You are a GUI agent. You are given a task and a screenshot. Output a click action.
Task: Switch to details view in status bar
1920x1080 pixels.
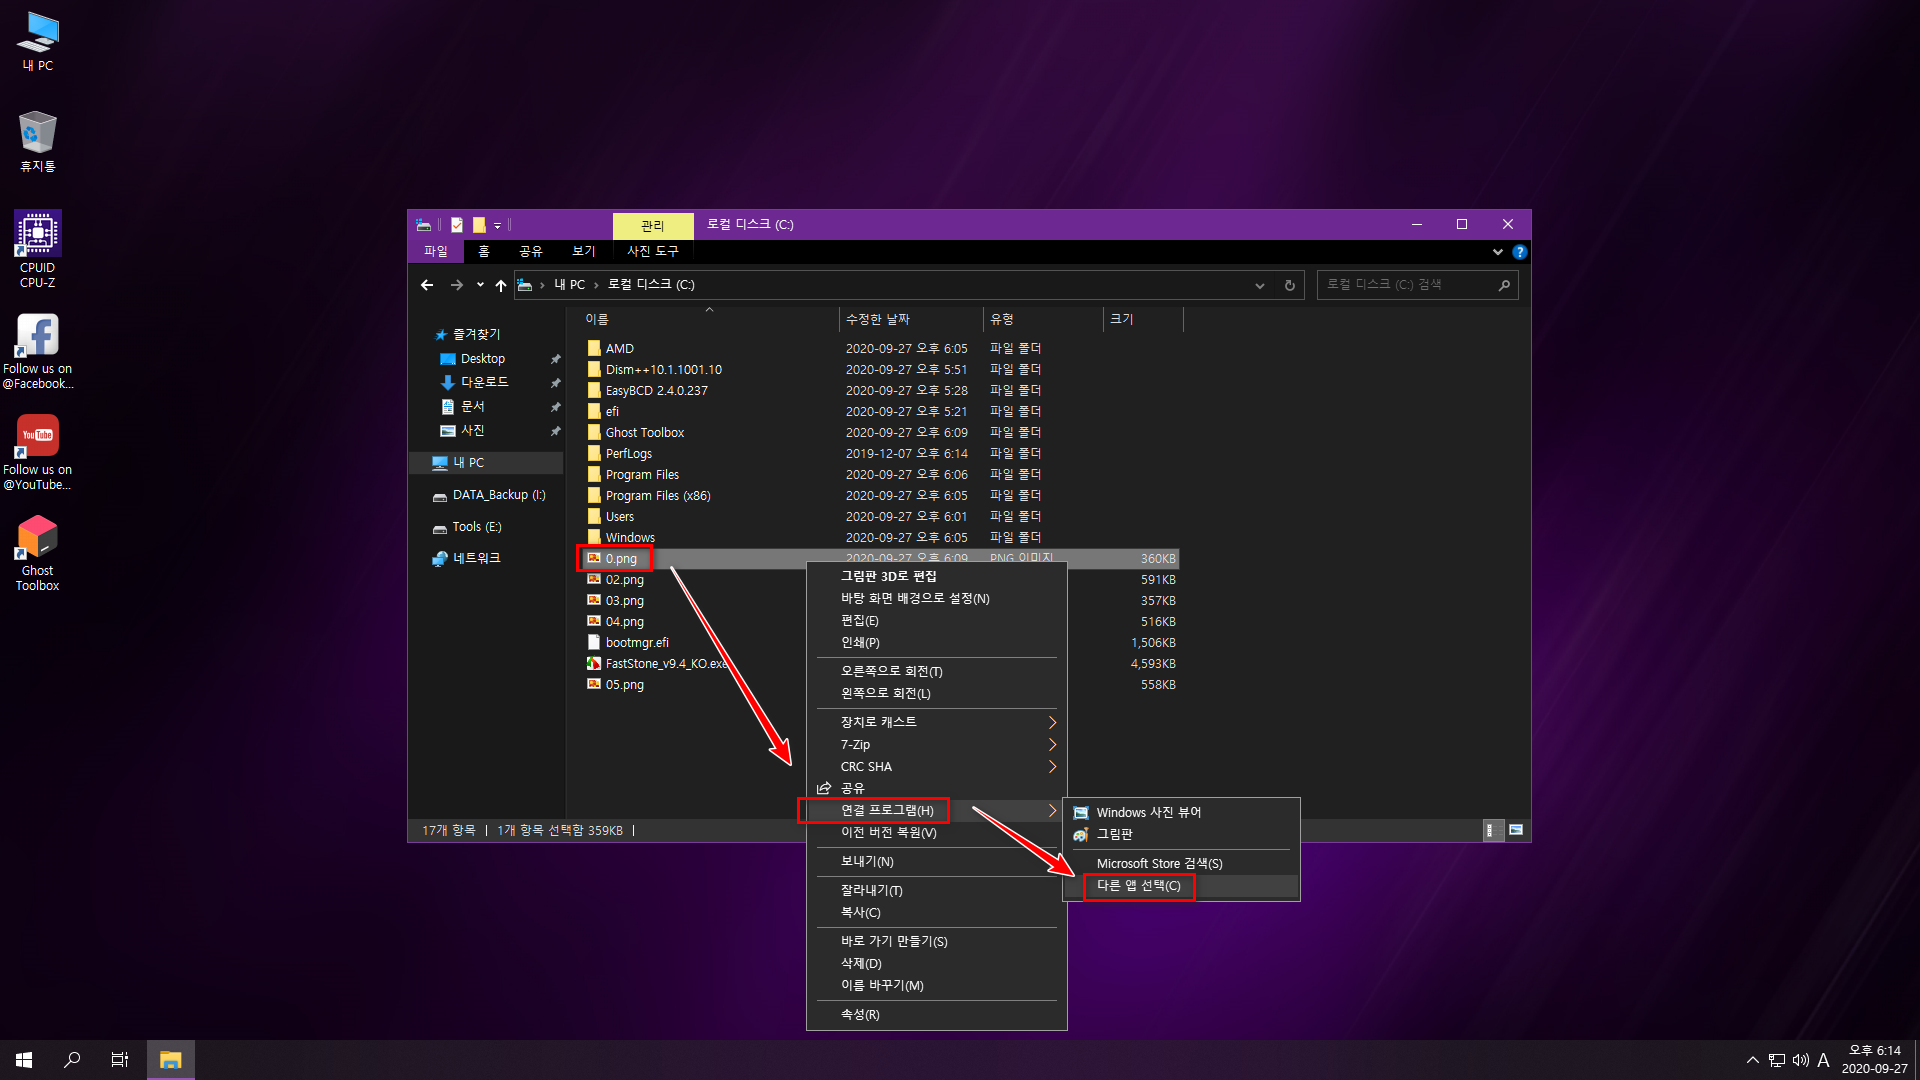[1491, 830]
